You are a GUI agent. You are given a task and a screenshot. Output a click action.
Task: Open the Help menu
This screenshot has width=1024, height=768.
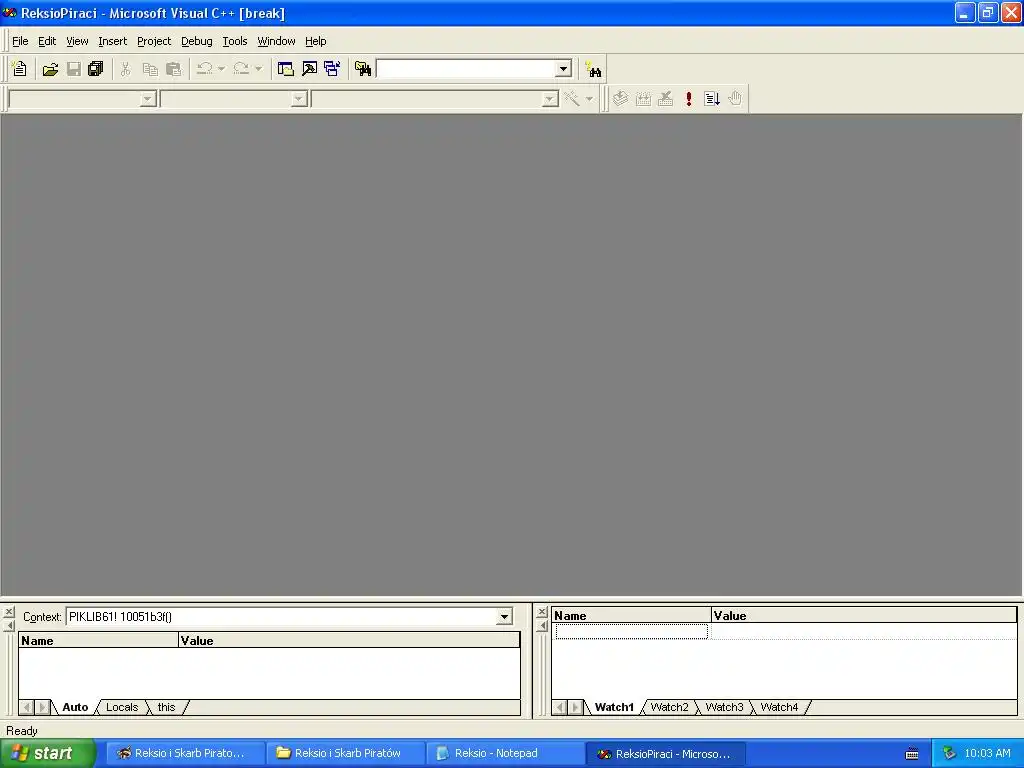(x=315, y=41)
